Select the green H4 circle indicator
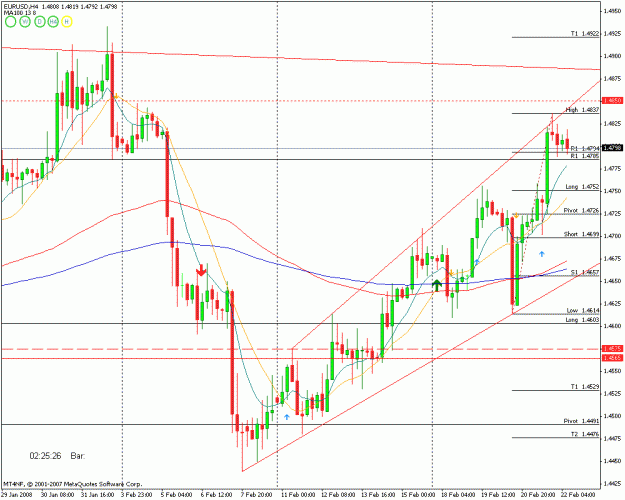Image resolution: width=625 pixels, height=500 pixels. 53,22
